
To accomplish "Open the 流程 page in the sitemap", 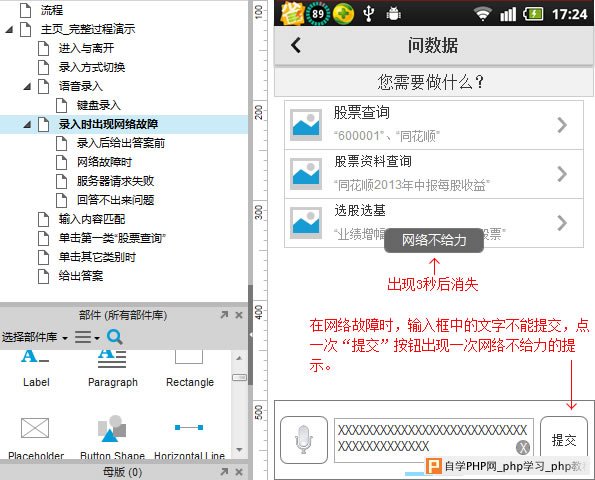I will (x=52, y=10).
